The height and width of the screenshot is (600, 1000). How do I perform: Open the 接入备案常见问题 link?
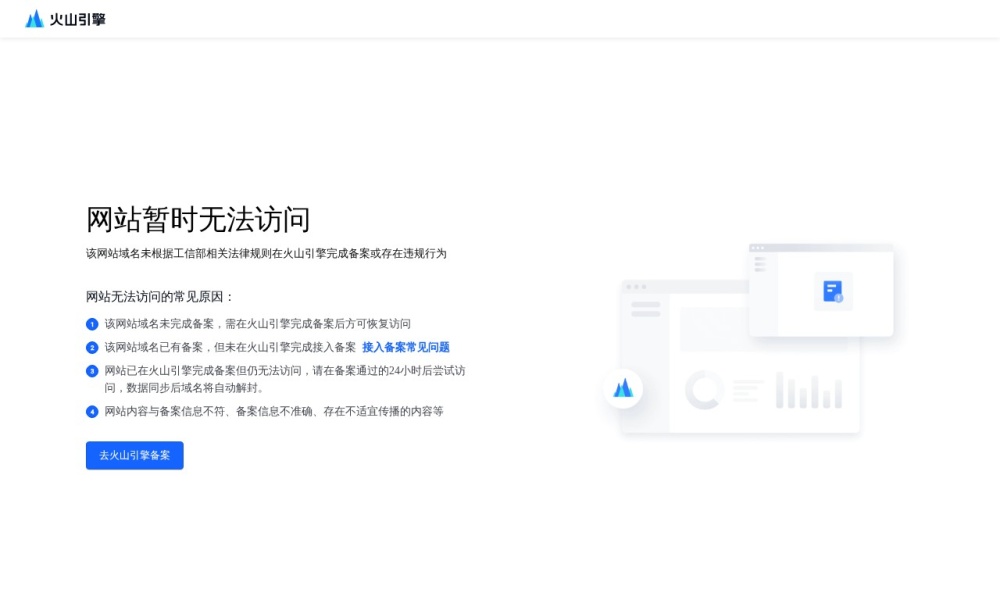pos(406,347)
